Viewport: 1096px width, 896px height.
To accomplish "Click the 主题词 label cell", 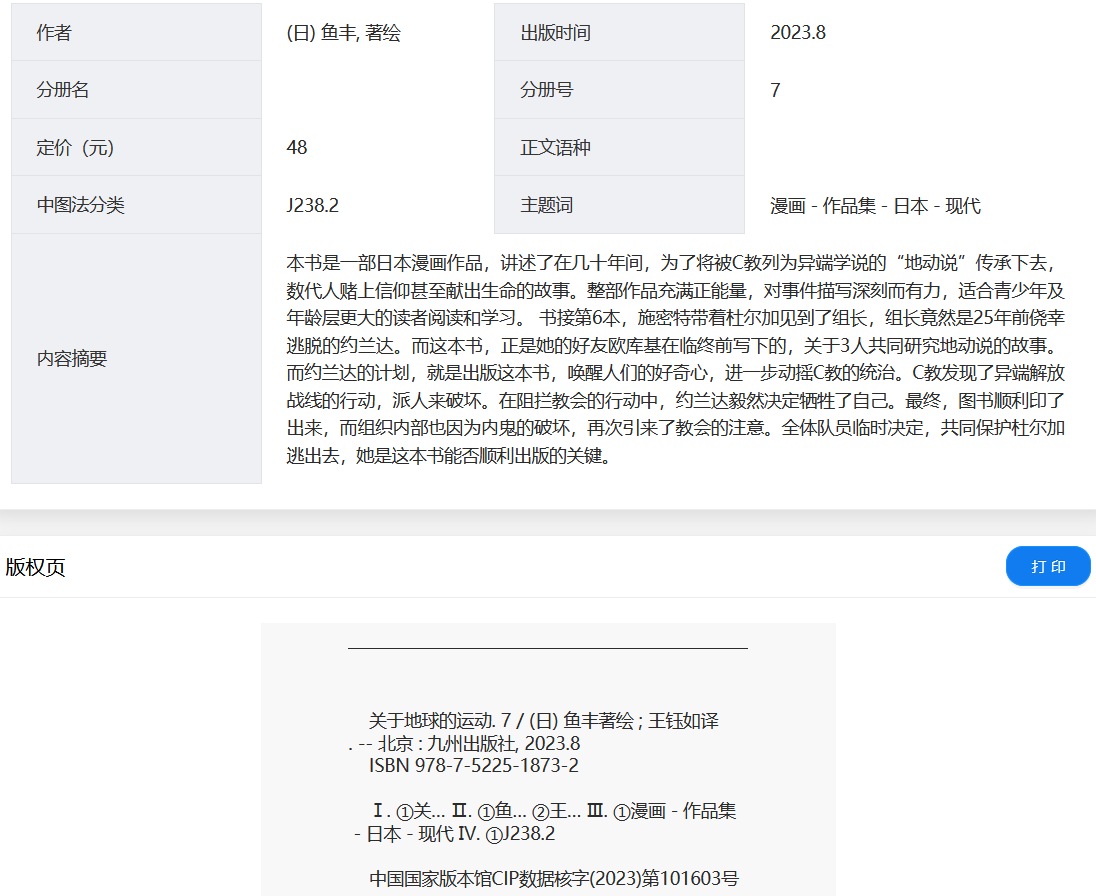I will 619,205.
